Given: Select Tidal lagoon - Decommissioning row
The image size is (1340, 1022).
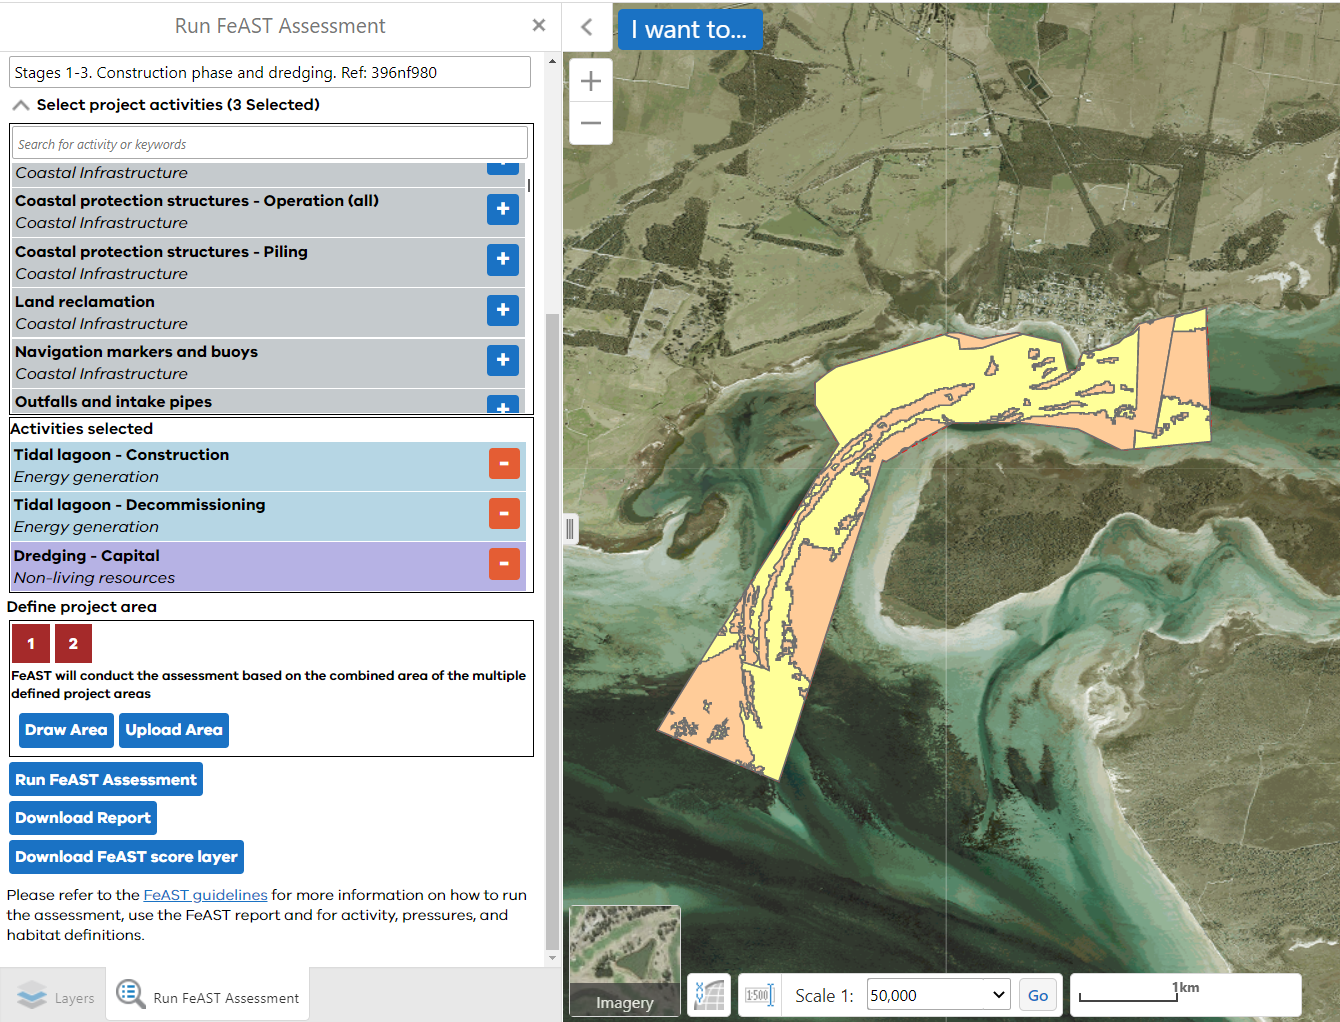Looking at the screenshot, I should coord(268,515).
